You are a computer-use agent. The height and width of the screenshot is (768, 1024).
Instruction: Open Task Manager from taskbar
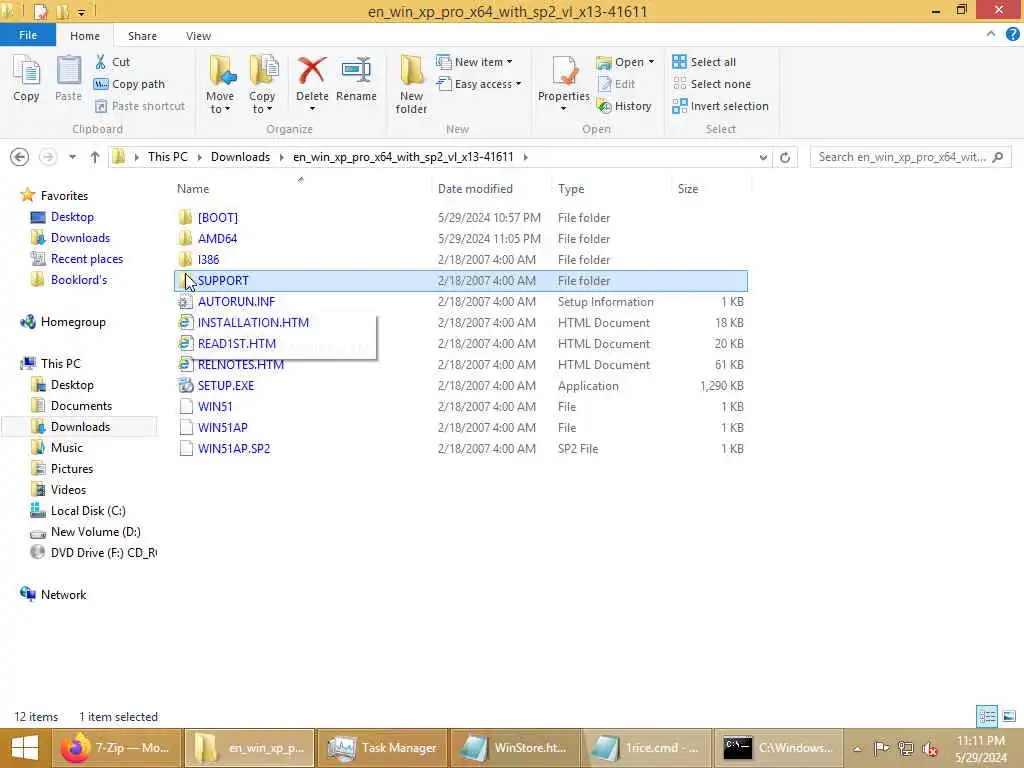tap(382, 748)
